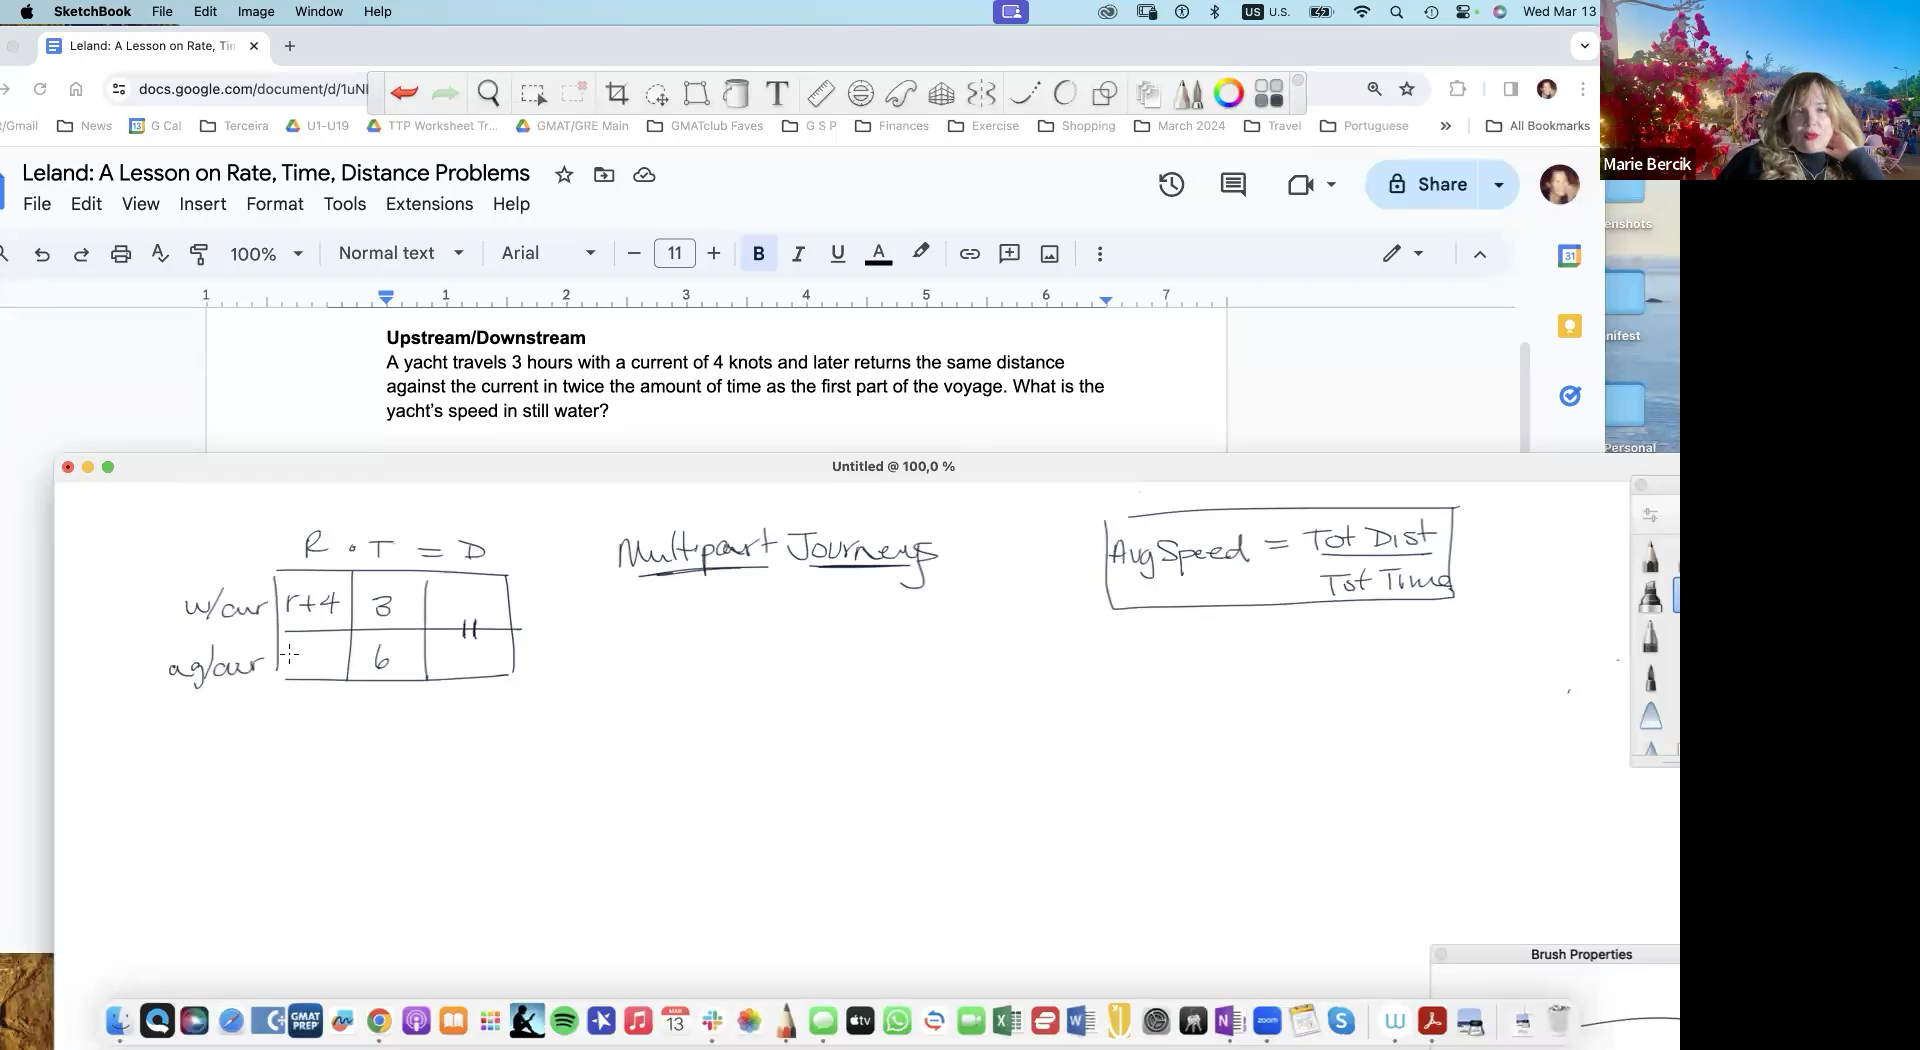The width and height of the screenshot is (1920, 1050).
Task: Open the brush palette pencils icon
Action: click(1188, 94)
